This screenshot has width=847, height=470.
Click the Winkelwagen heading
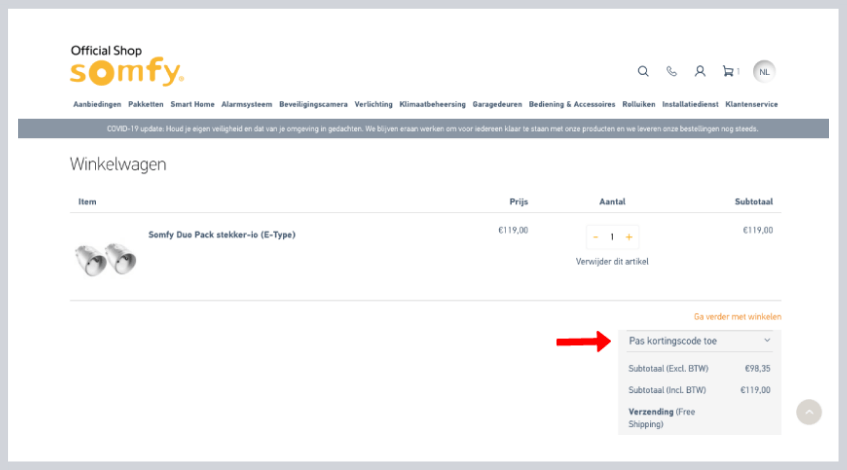pos(118,164)
